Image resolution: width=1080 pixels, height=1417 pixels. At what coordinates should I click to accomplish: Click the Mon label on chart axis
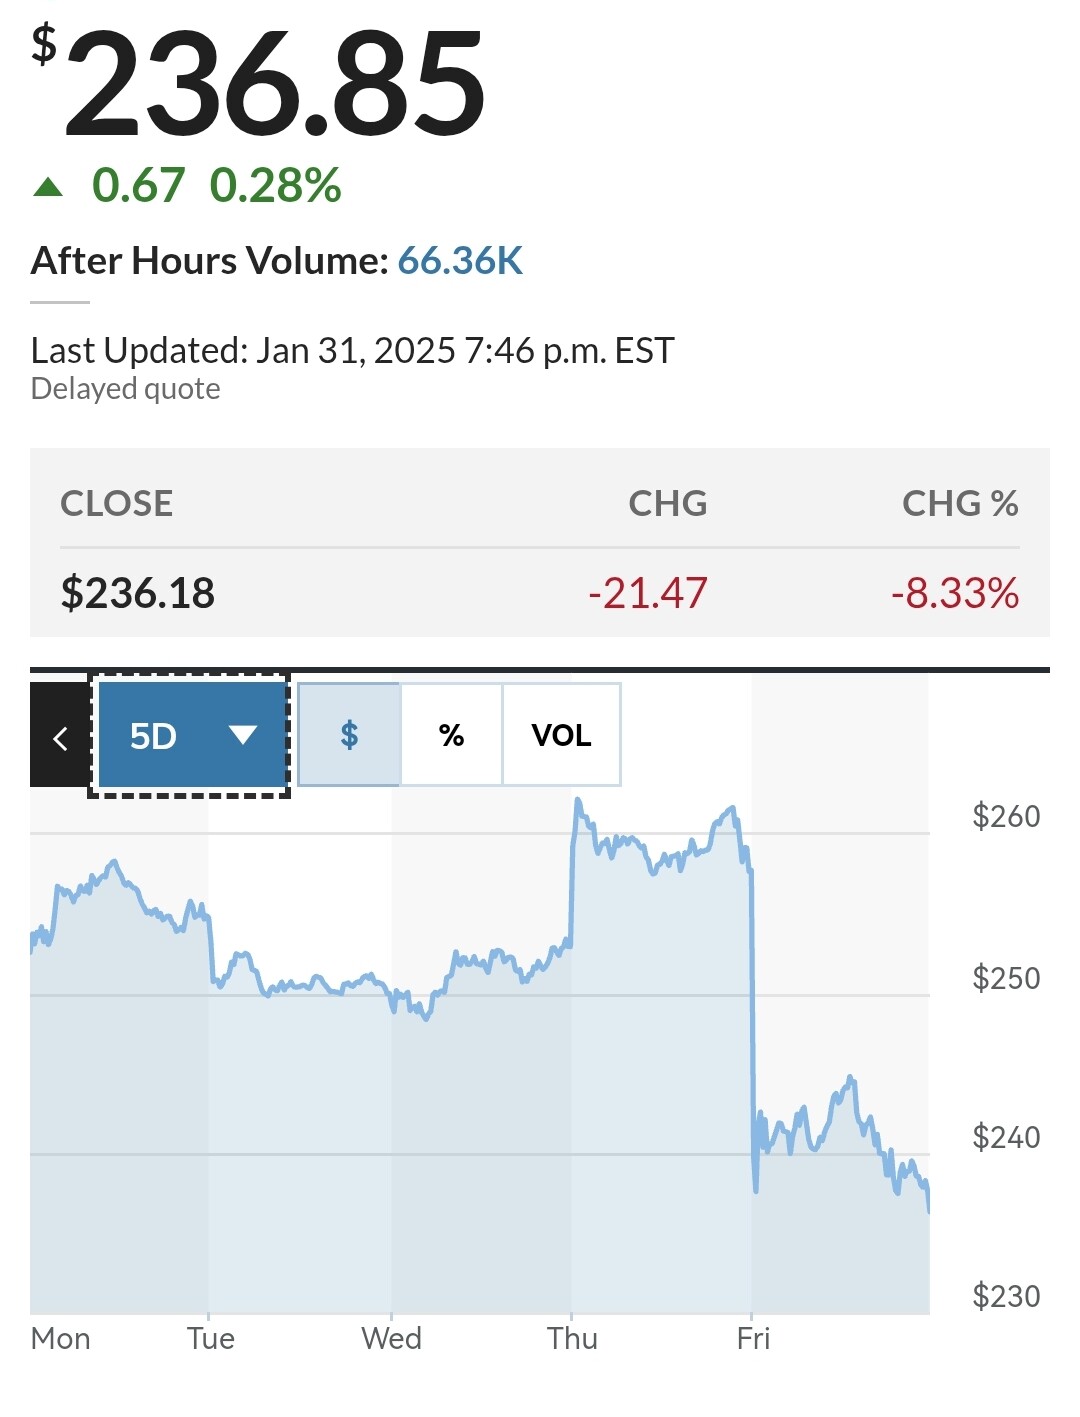[61, 1338]
